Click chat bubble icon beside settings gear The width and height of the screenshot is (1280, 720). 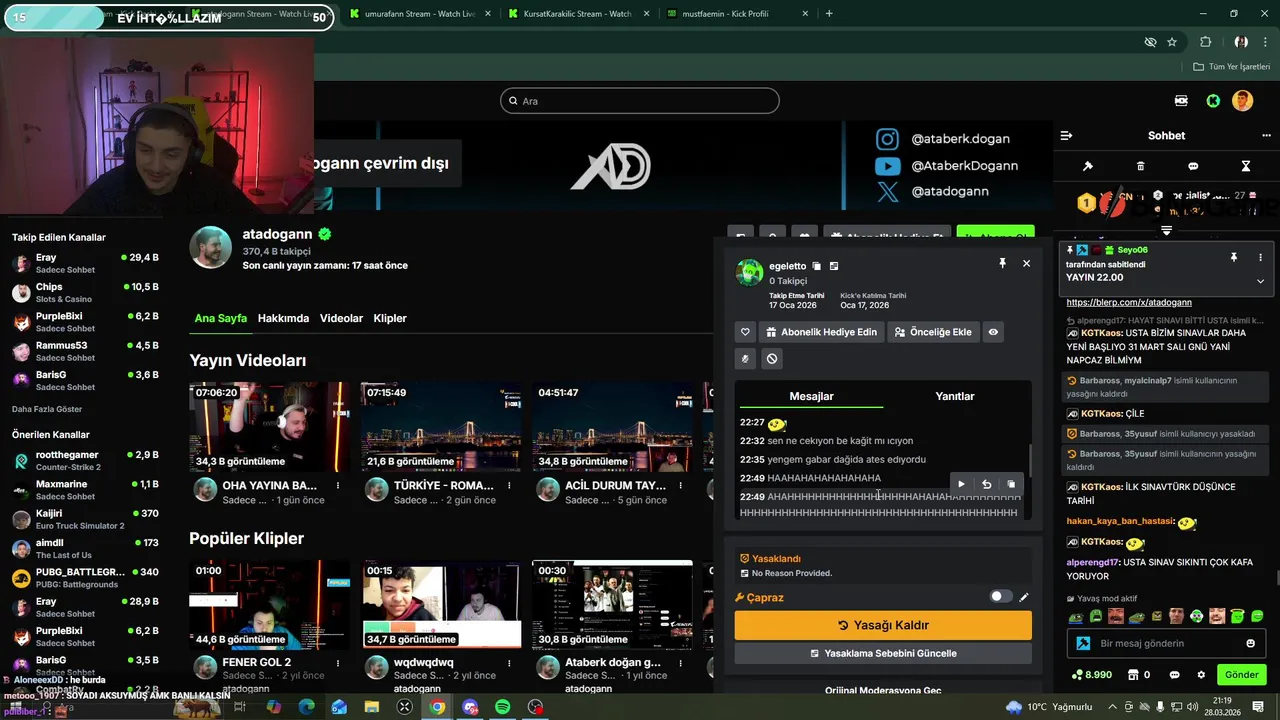pos(1175,675)
